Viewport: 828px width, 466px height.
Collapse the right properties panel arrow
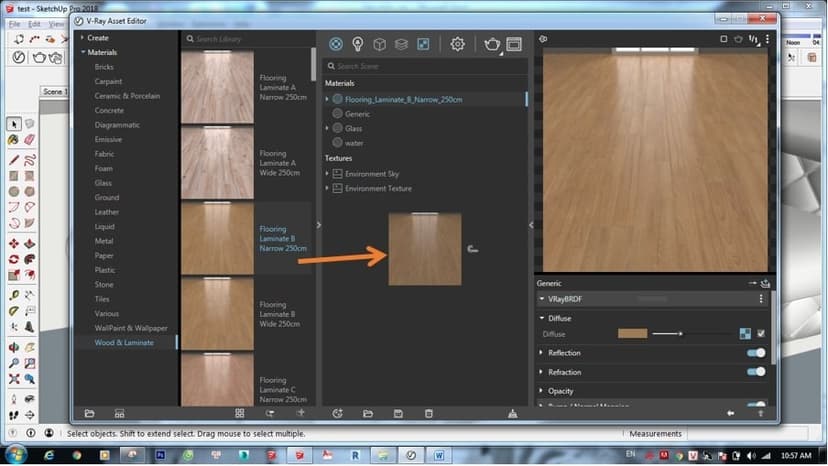[531, 225]
